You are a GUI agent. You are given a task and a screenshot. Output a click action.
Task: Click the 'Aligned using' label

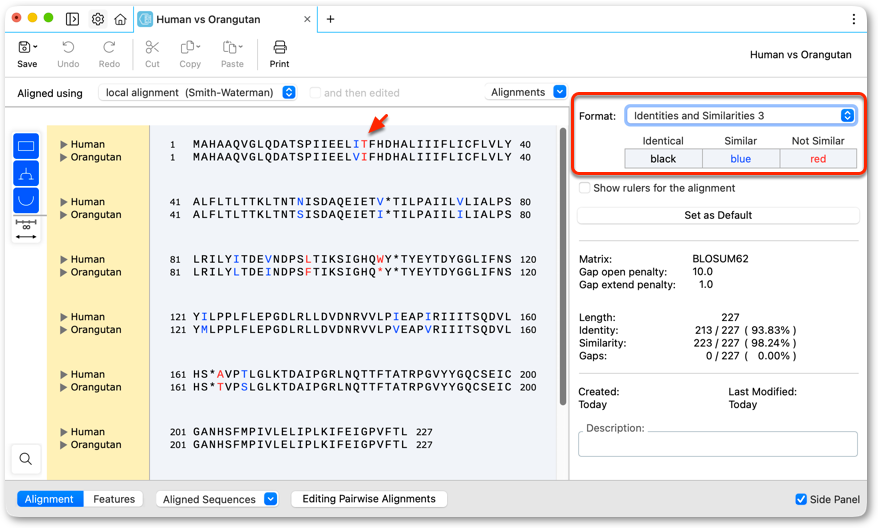(x=50, y=93)
